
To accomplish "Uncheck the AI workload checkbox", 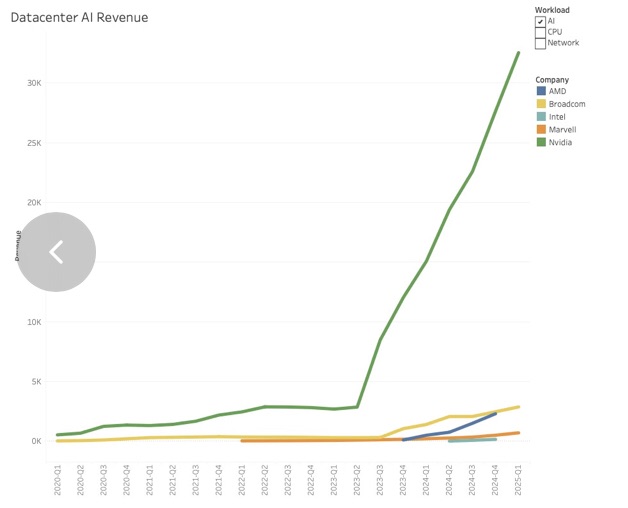I will (x=541, y=21).
